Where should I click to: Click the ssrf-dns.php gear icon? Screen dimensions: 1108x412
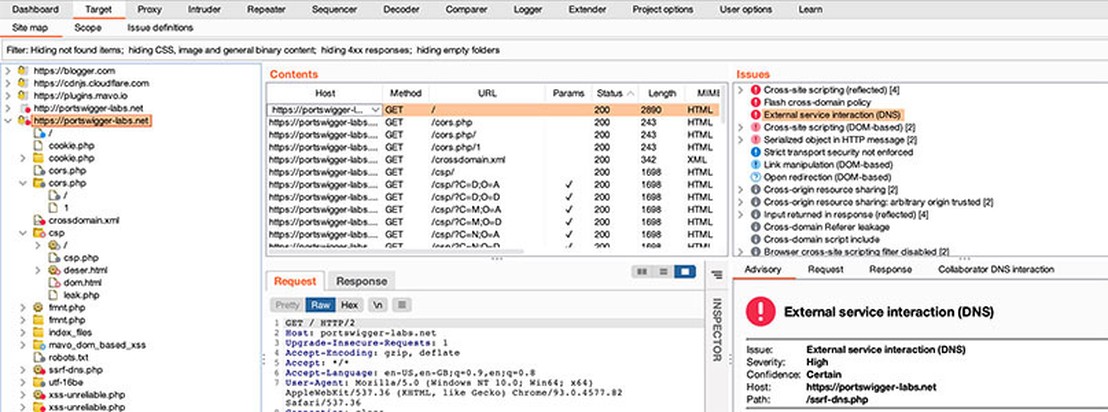[x=39, y=370]
